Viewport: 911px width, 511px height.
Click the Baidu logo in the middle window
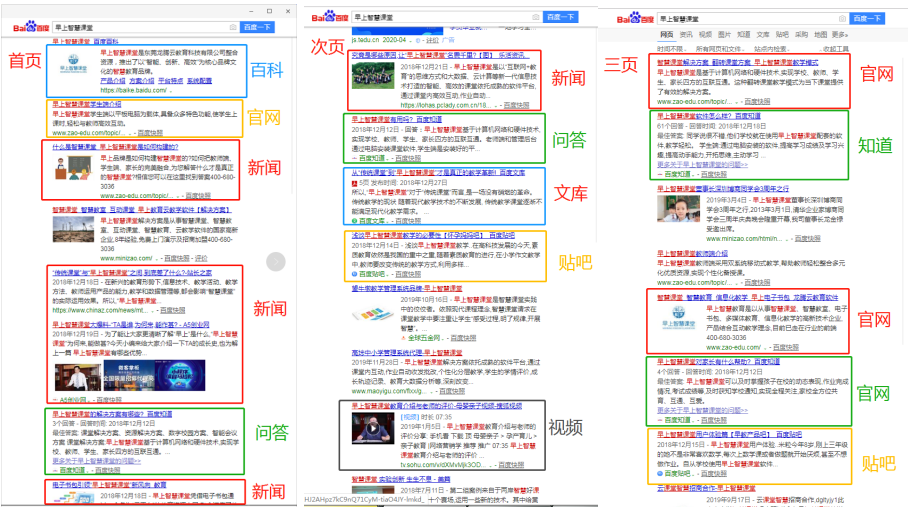coord(329,17)
